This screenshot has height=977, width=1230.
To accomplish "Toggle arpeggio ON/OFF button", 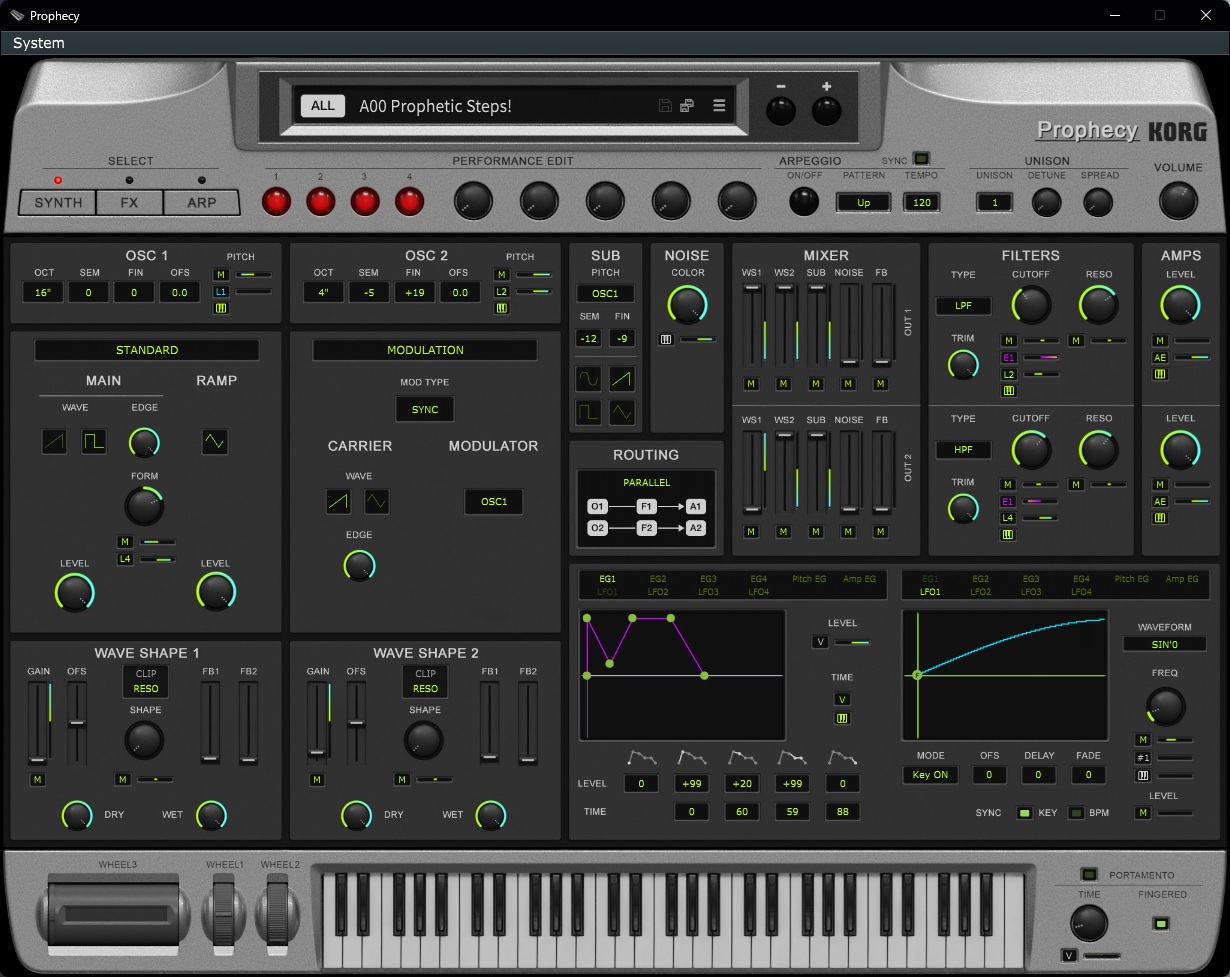I will tap(803, 201).
